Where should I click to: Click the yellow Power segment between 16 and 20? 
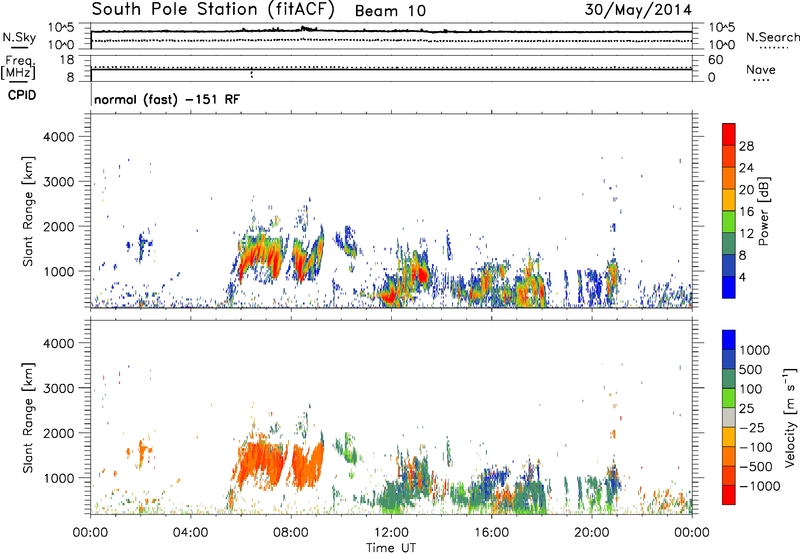[729, 200]
